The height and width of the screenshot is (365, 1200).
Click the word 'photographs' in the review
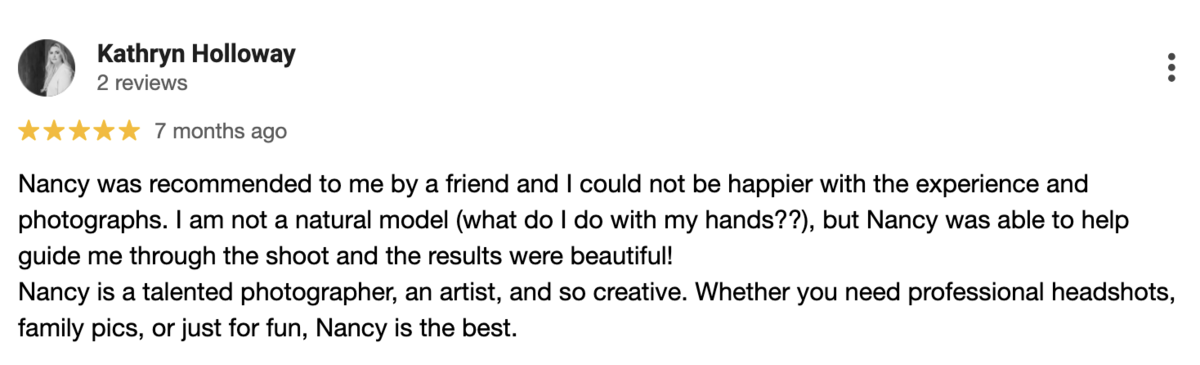click(73, 221)
